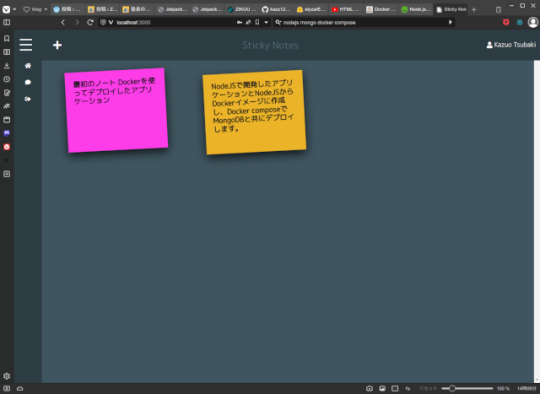540x394 pixels.
Task: Reset page zoom with リセット button
Action: tap(428, 388)
